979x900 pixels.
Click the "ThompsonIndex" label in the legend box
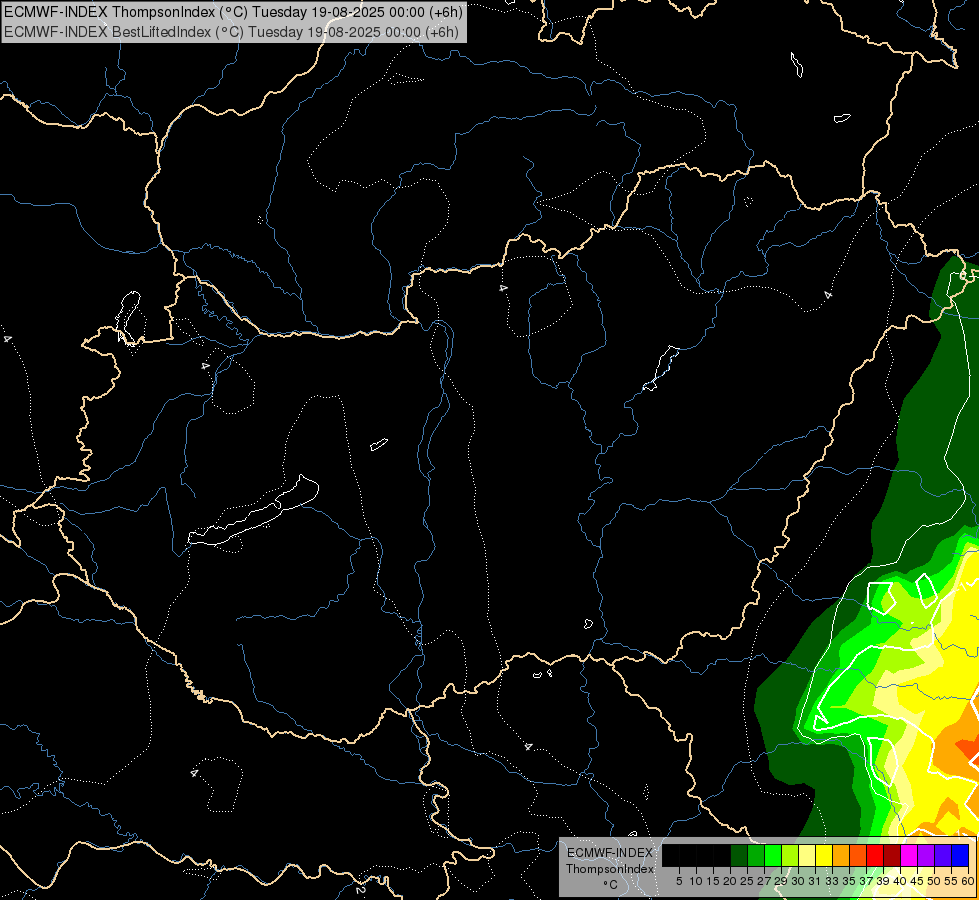click(610, 869)
